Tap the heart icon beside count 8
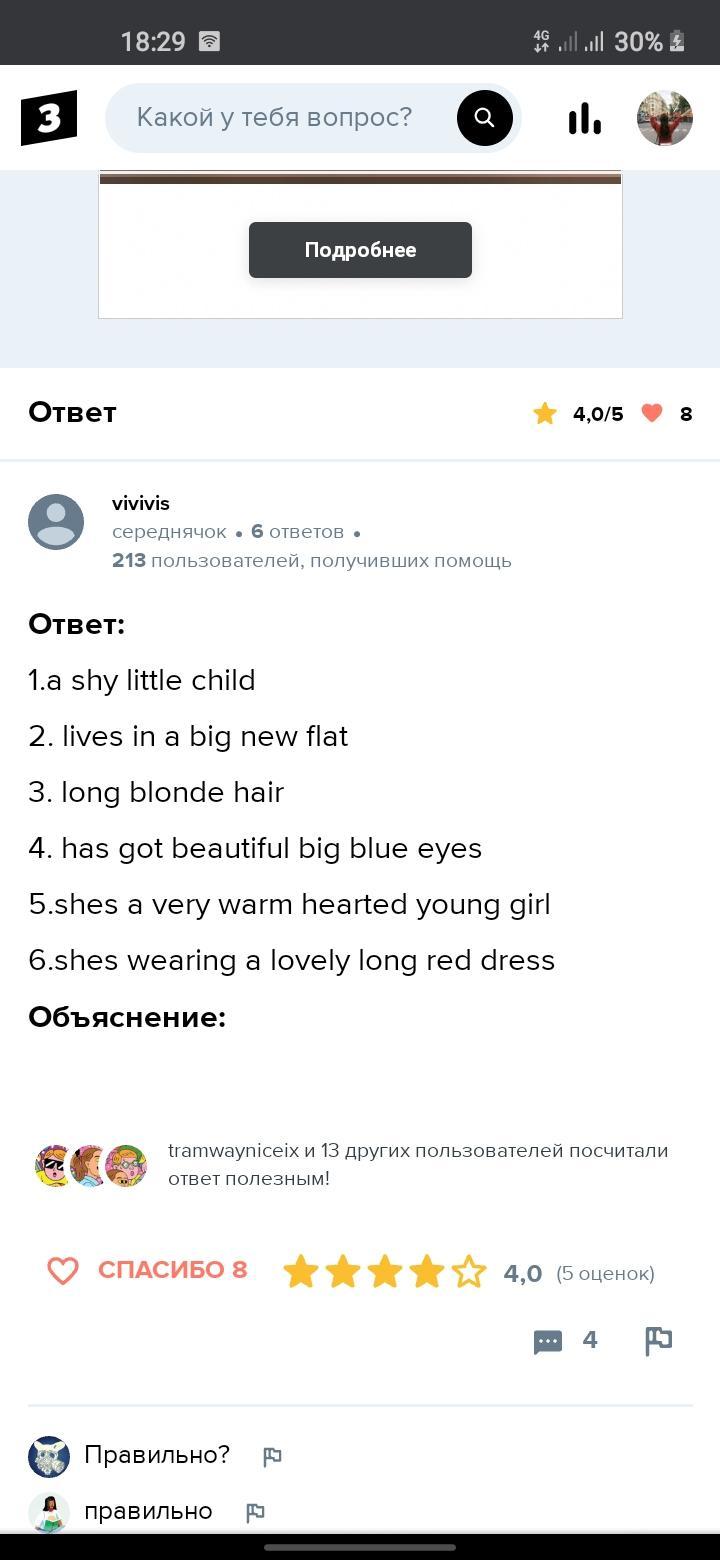 [652, 413]
